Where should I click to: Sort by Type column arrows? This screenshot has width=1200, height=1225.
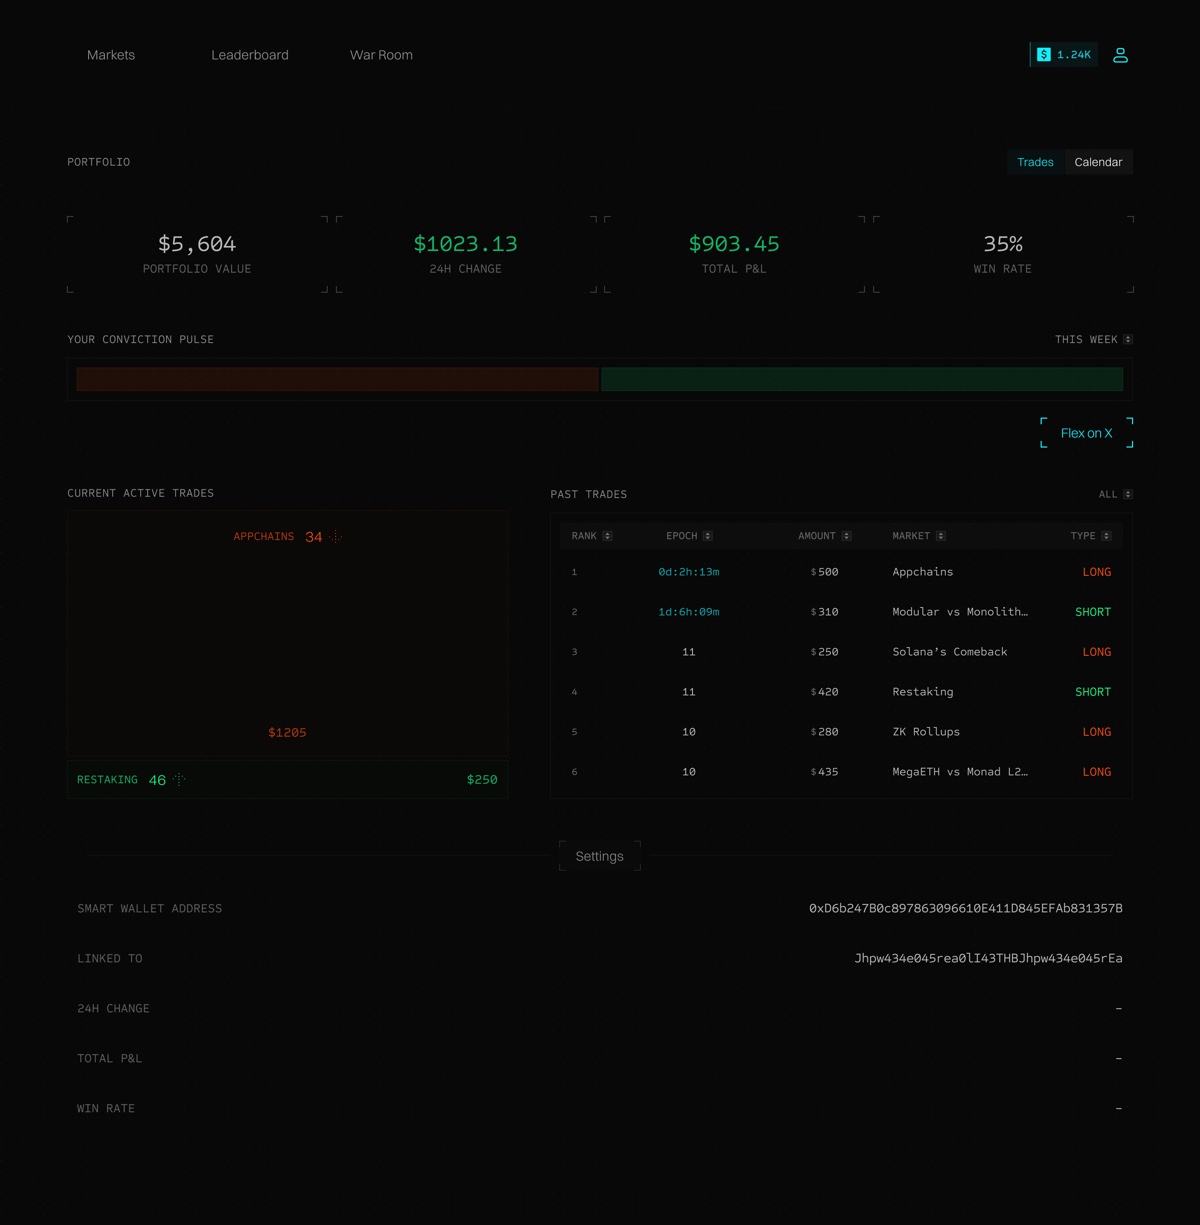pyautogui.click(x=1106, y=536)
